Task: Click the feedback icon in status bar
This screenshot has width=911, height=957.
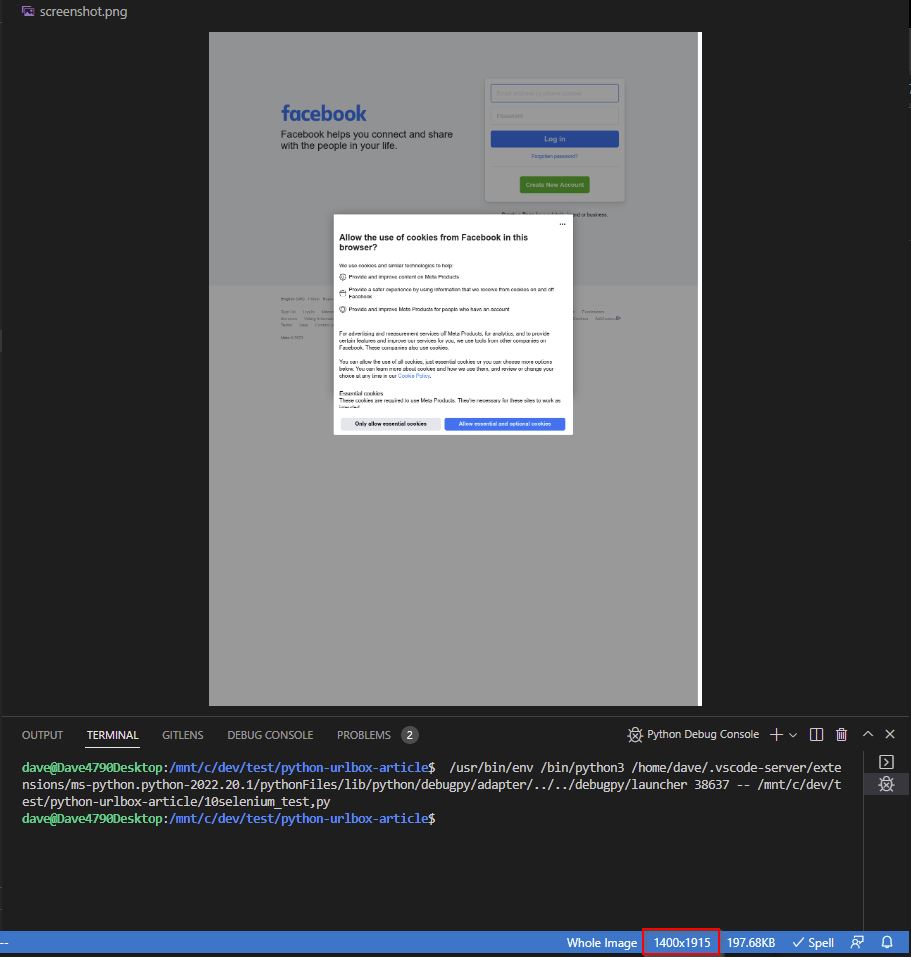Action: point(857,942)
